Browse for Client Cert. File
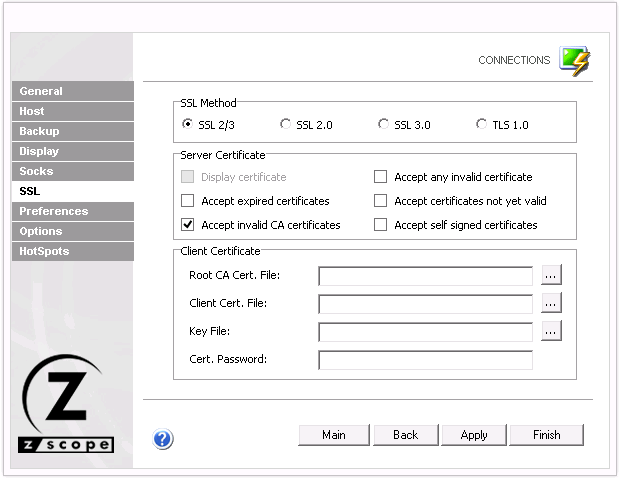Screen dimensions: 621x479 (551, 303)
